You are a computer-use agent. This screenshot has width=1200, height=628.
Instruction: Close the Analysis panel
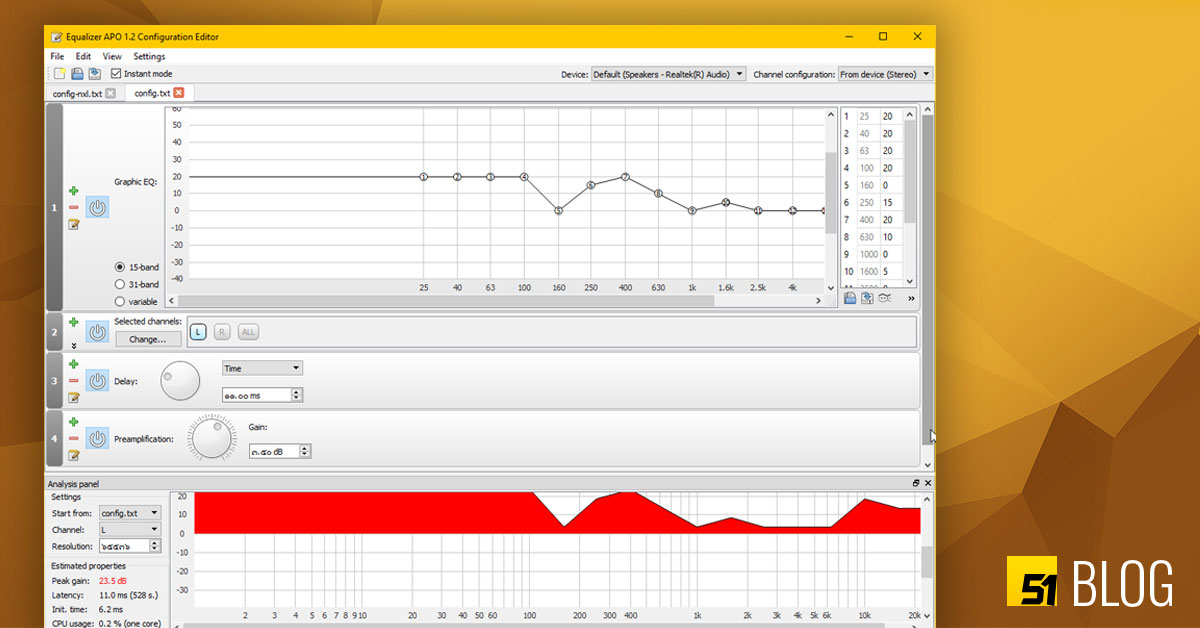[927, 483]
